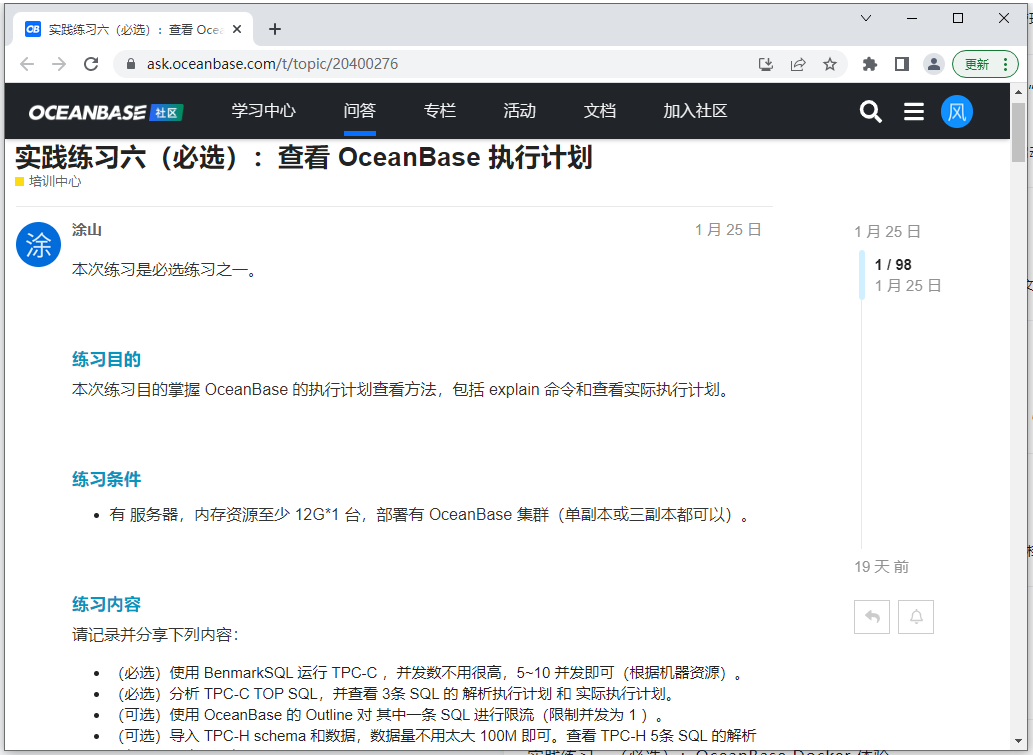Bookmark this page with the star icon

point(830,64)
